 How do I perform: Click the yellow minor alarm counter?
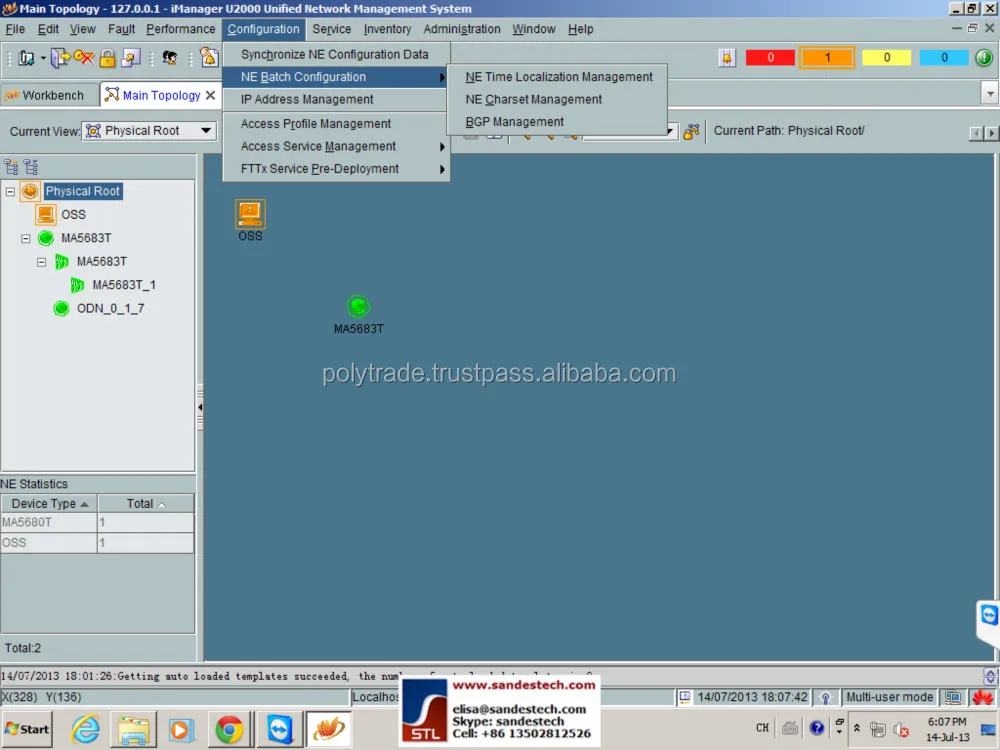point(886,57)
